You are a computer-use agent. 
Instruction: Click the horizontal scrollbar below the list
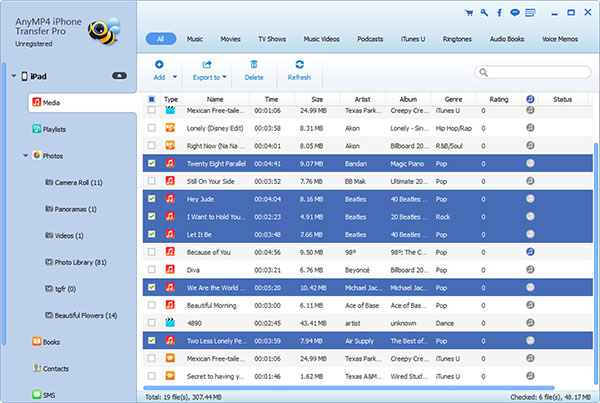pos(350,387)
